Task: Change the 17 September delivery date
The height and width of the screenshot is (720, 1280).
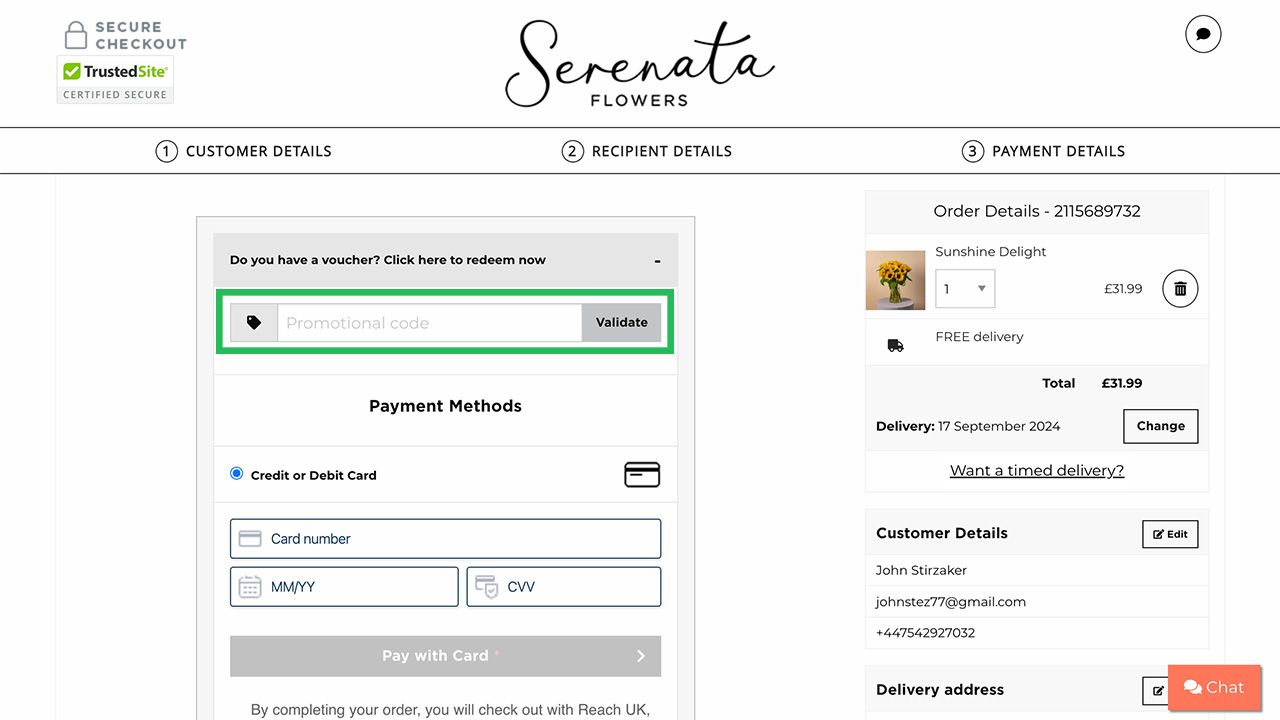Action: click(1160, 426)
